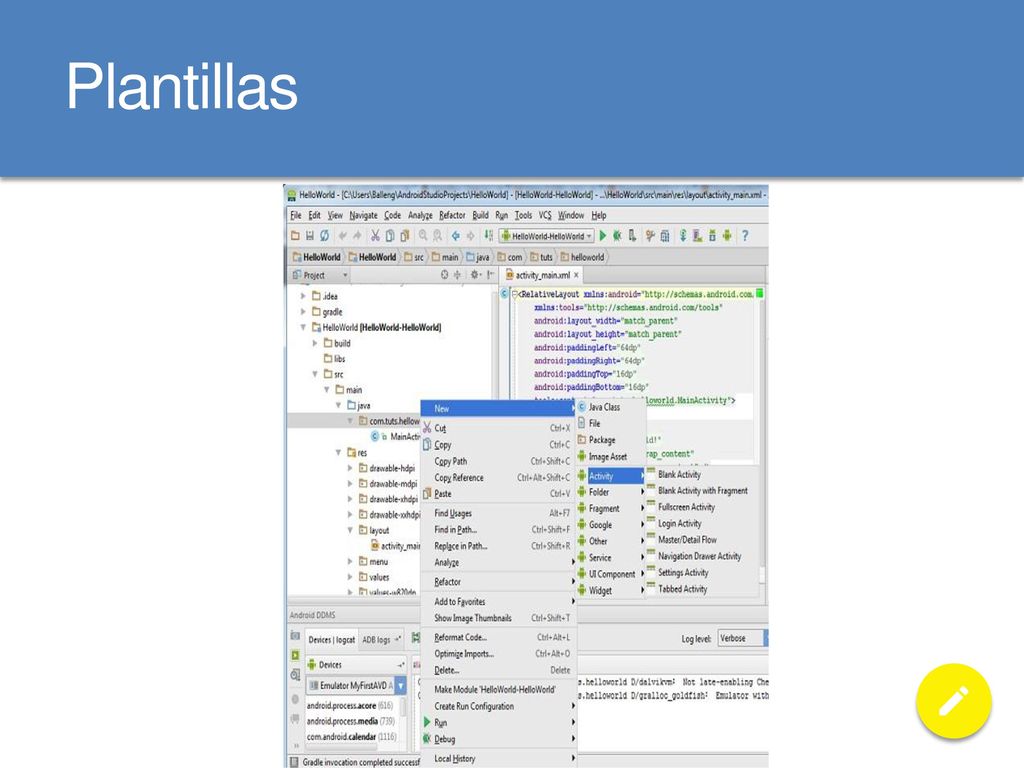1024x768 pixels.
Task: Click the Open folder toolbar icon
Action: point(295,236)
